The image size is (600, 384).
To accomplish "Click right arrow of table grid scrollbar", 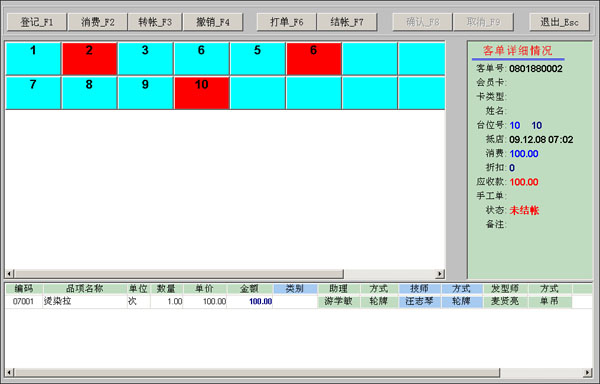I will (x=440, y=274).
